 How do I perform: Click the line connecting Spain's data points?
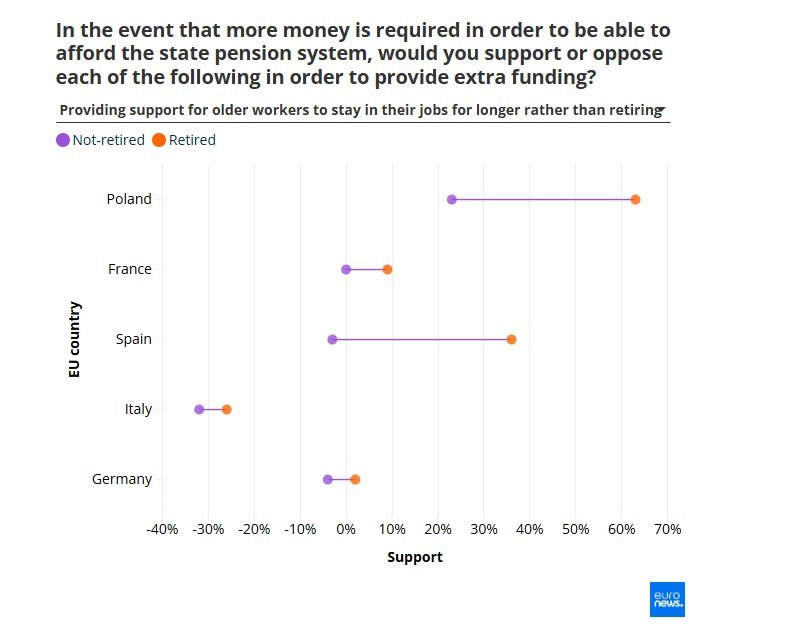click(421, 340)
